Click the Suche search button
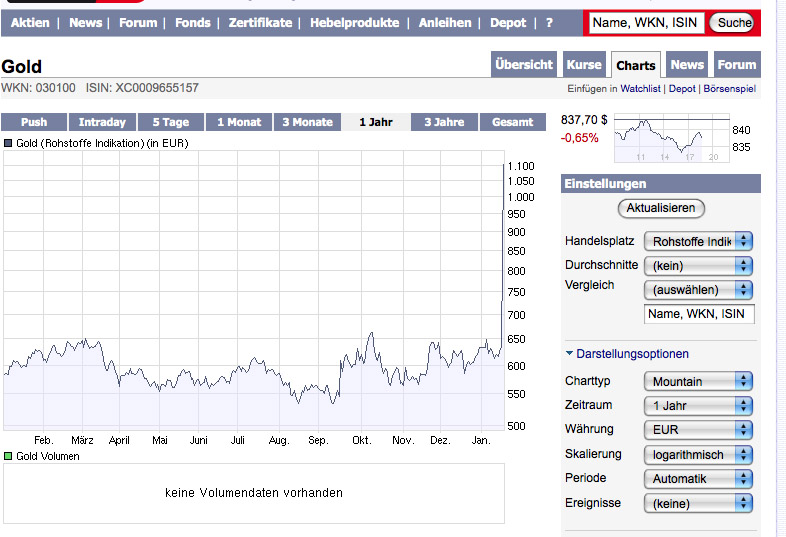 click(733, 23)
